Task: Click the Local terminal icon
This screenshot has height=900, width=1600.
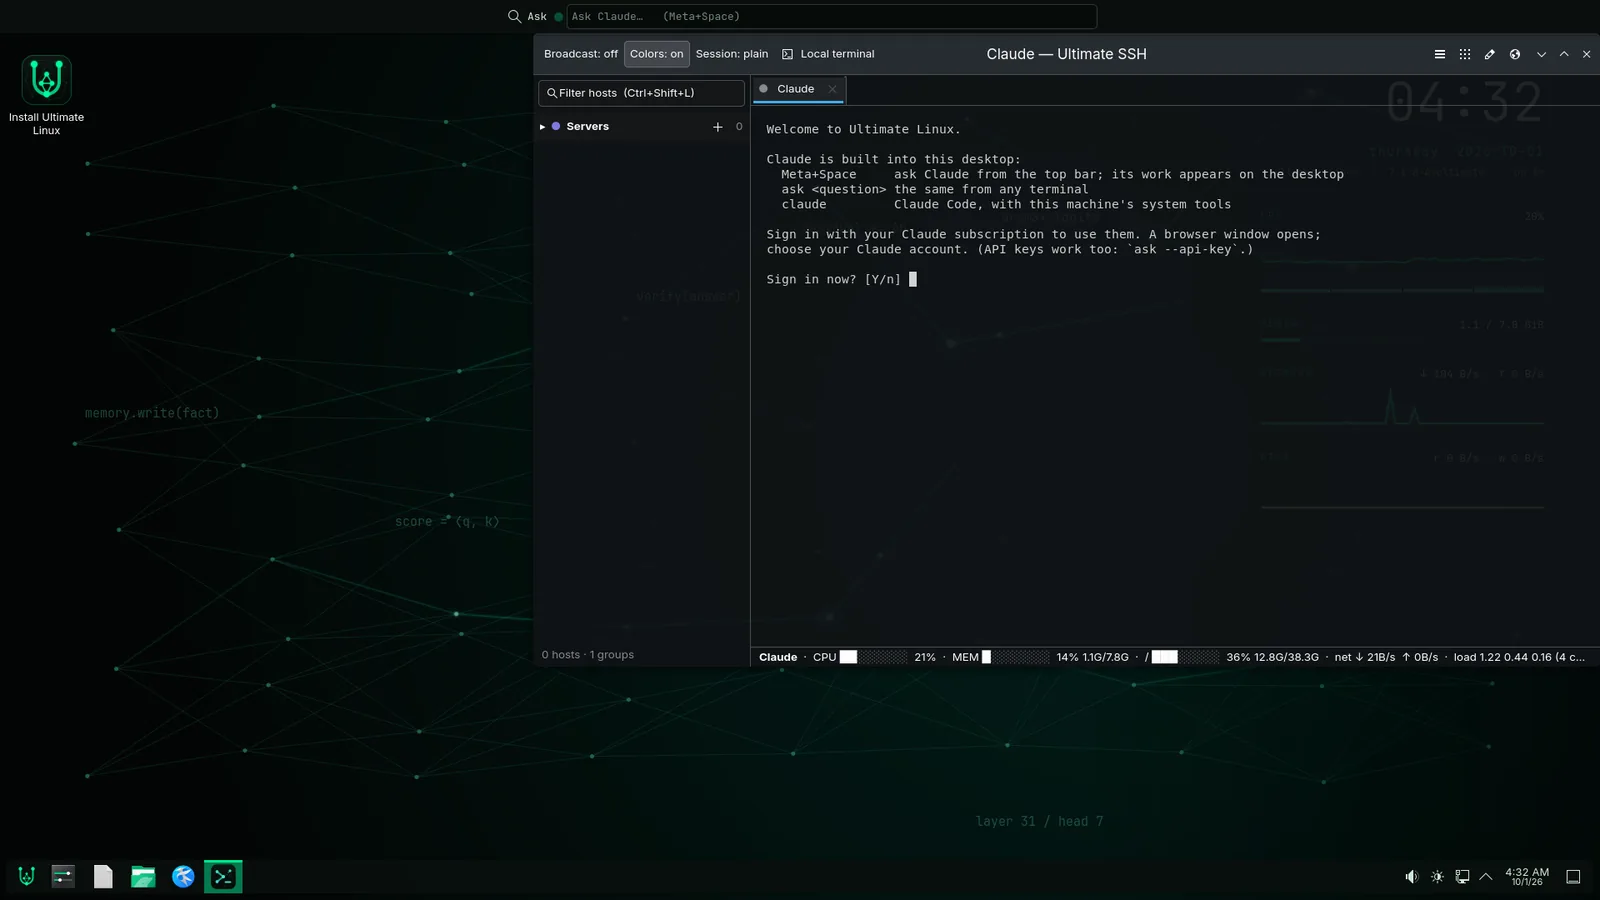Action: 787,54
